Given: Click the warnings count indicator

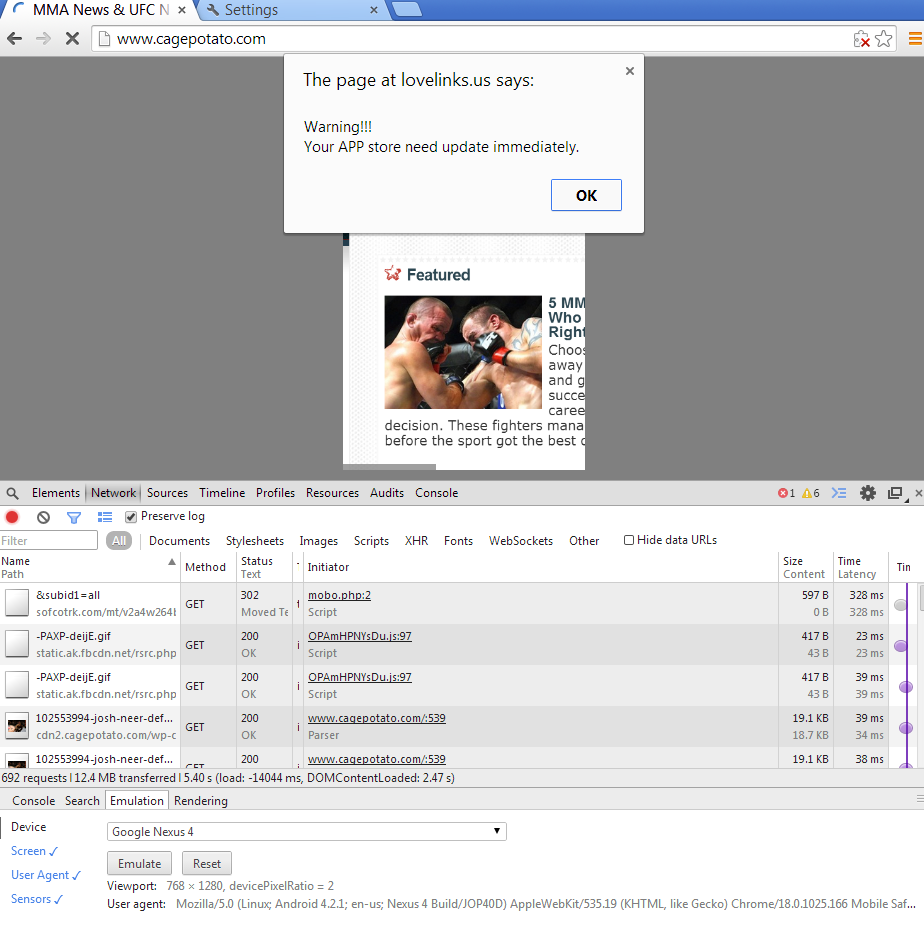Looking at the screenshot, I should pos(811,493).
